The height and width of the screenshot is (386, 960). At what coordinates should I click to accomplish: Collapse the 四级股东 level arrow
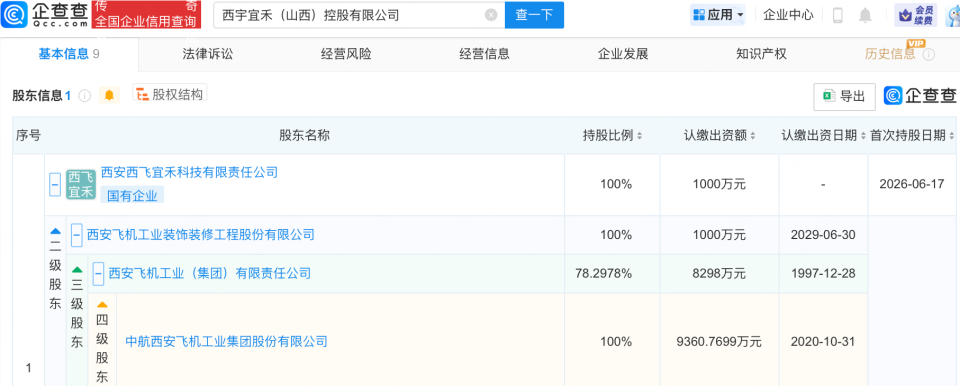tap(102, 304)
